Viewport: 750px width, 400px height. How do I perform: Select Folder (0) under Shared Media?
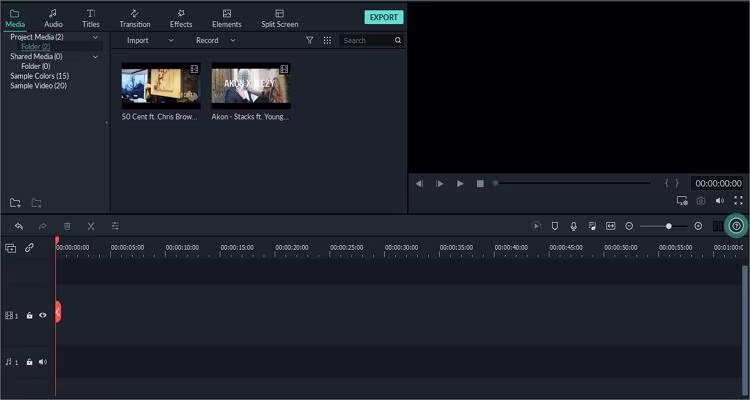point(36,66)
